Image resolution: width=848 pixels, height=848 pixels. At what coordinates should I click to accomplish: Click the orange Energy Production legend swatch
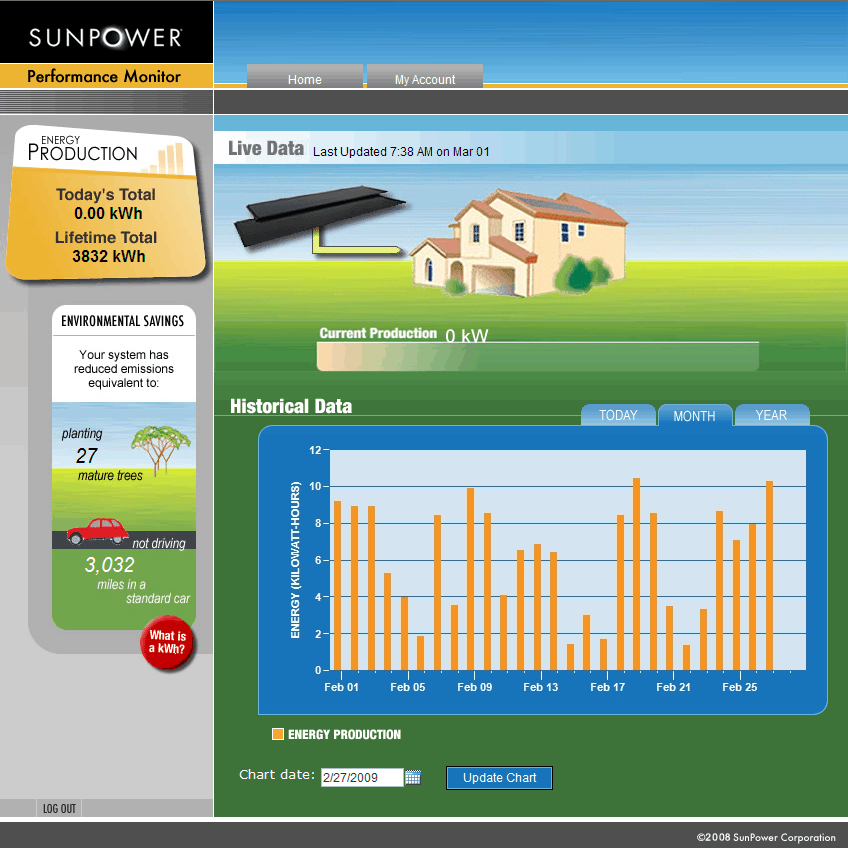click(278, 734)
